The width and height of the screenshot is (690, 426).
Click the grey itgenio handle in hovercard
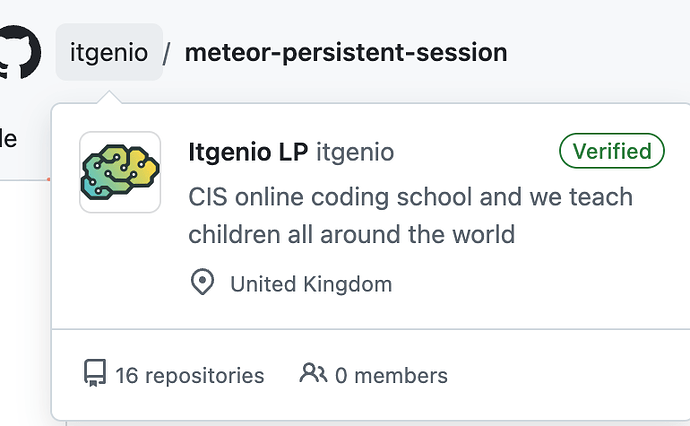click(355, 152)
